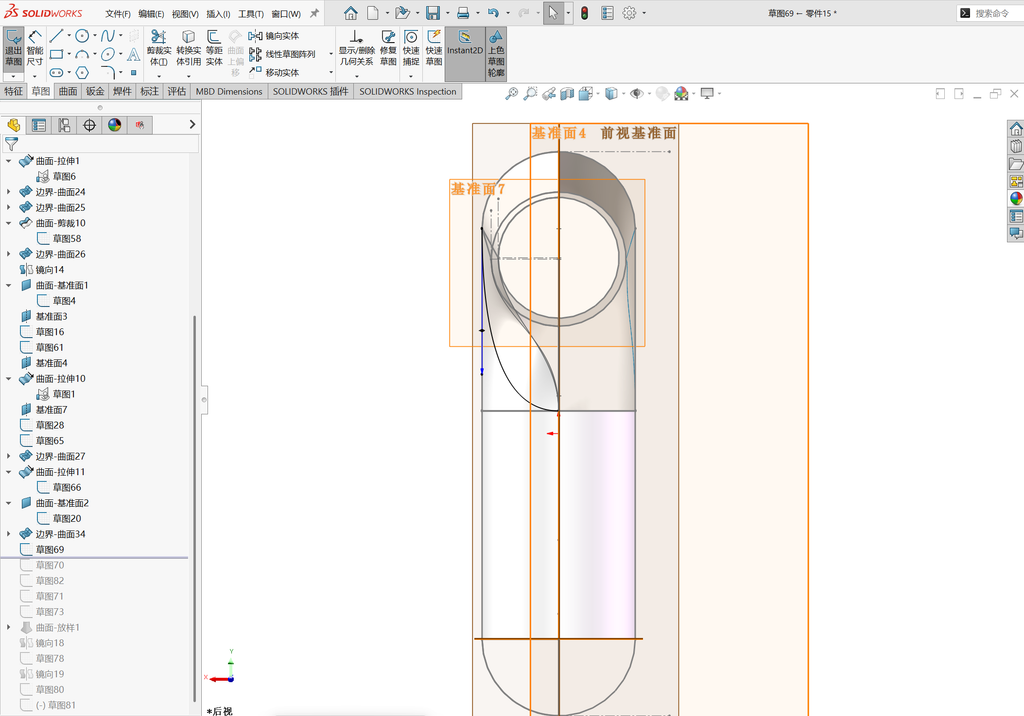Viewport: 1024px width, 716px height.
Task: Open the ConfigurationManager panel tab
Action: coord(64,125)
